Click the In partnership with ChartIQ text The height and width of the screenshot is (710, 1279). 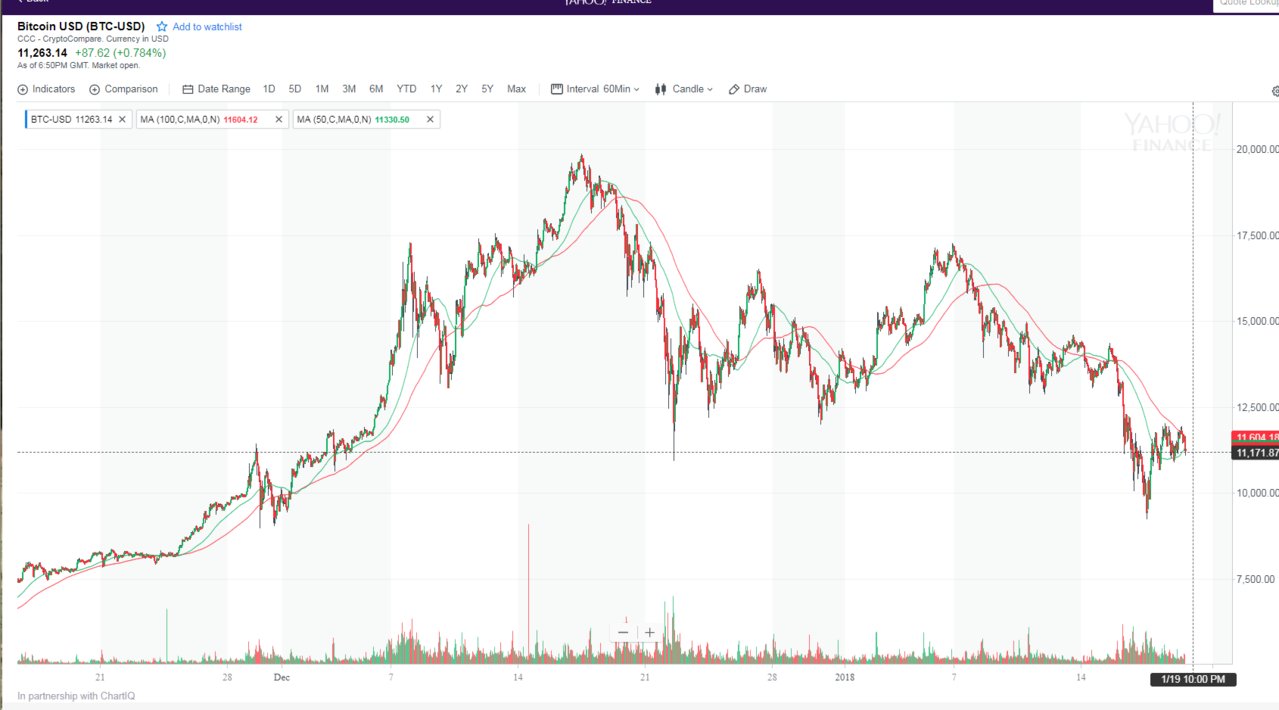pyautogui.click(x=76, y=696)
